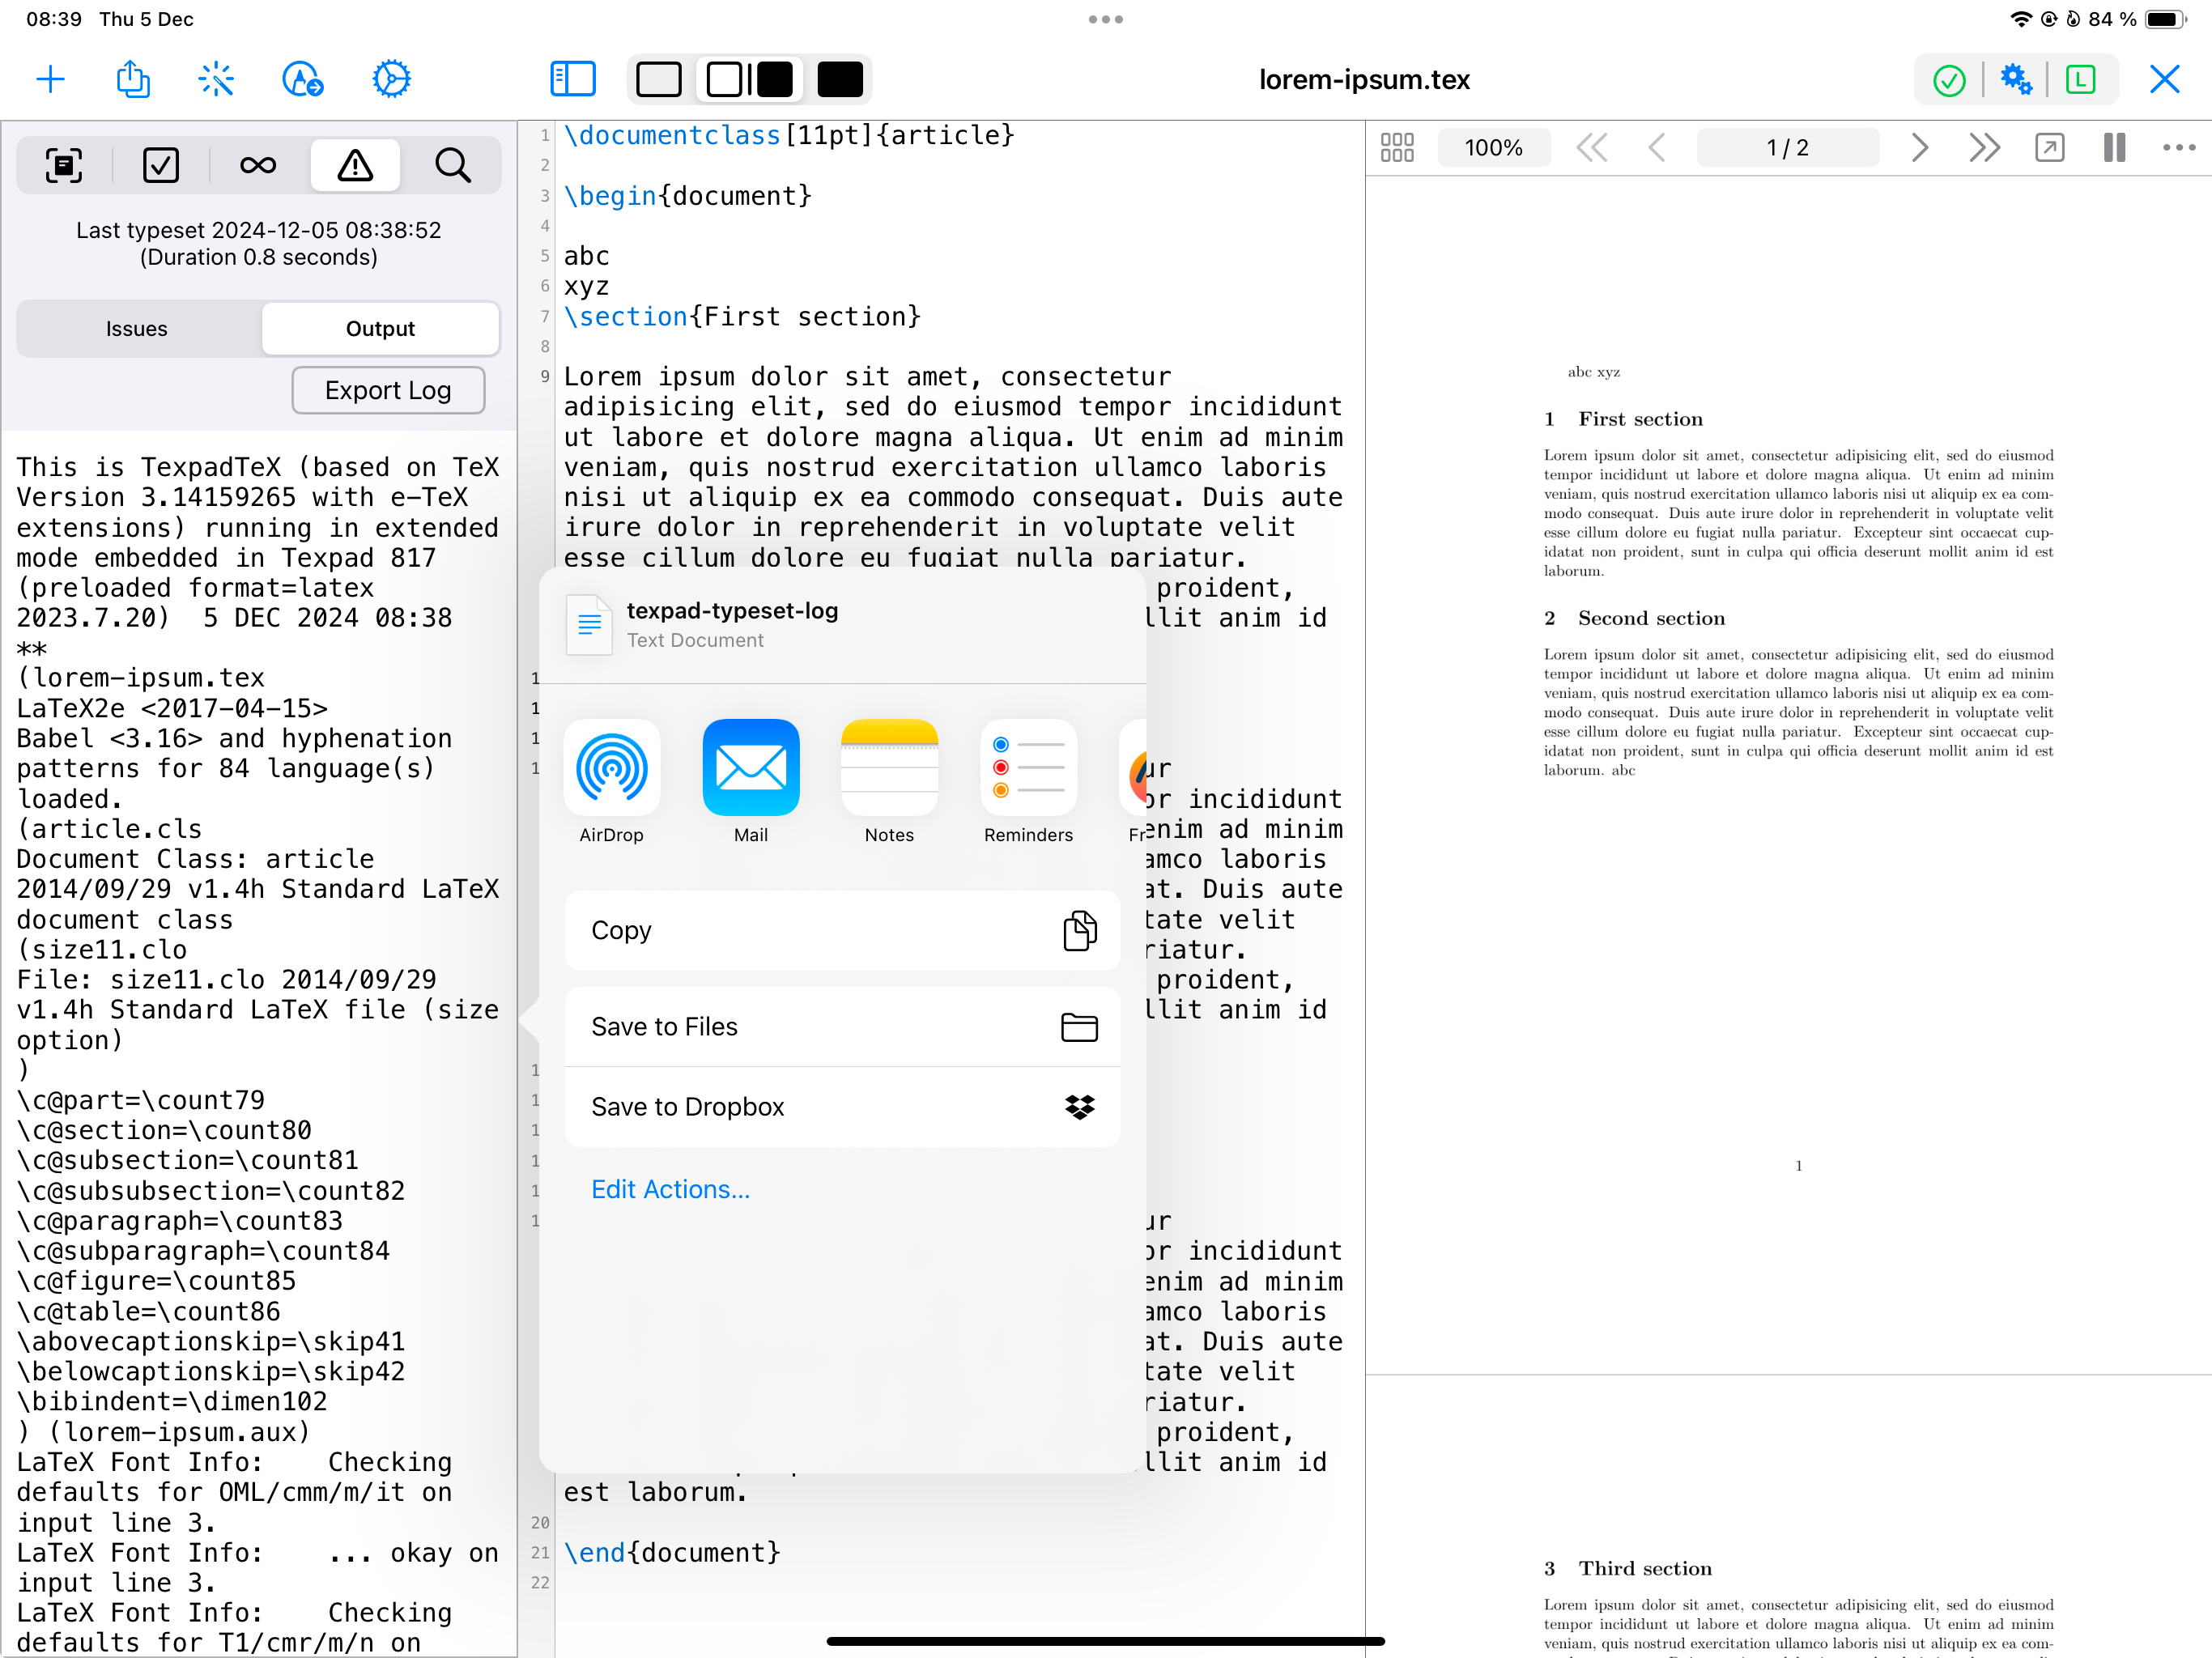2212x1658 pixels.
Task: Open the PDF more options ellipsis
Action: (2178, 148)
